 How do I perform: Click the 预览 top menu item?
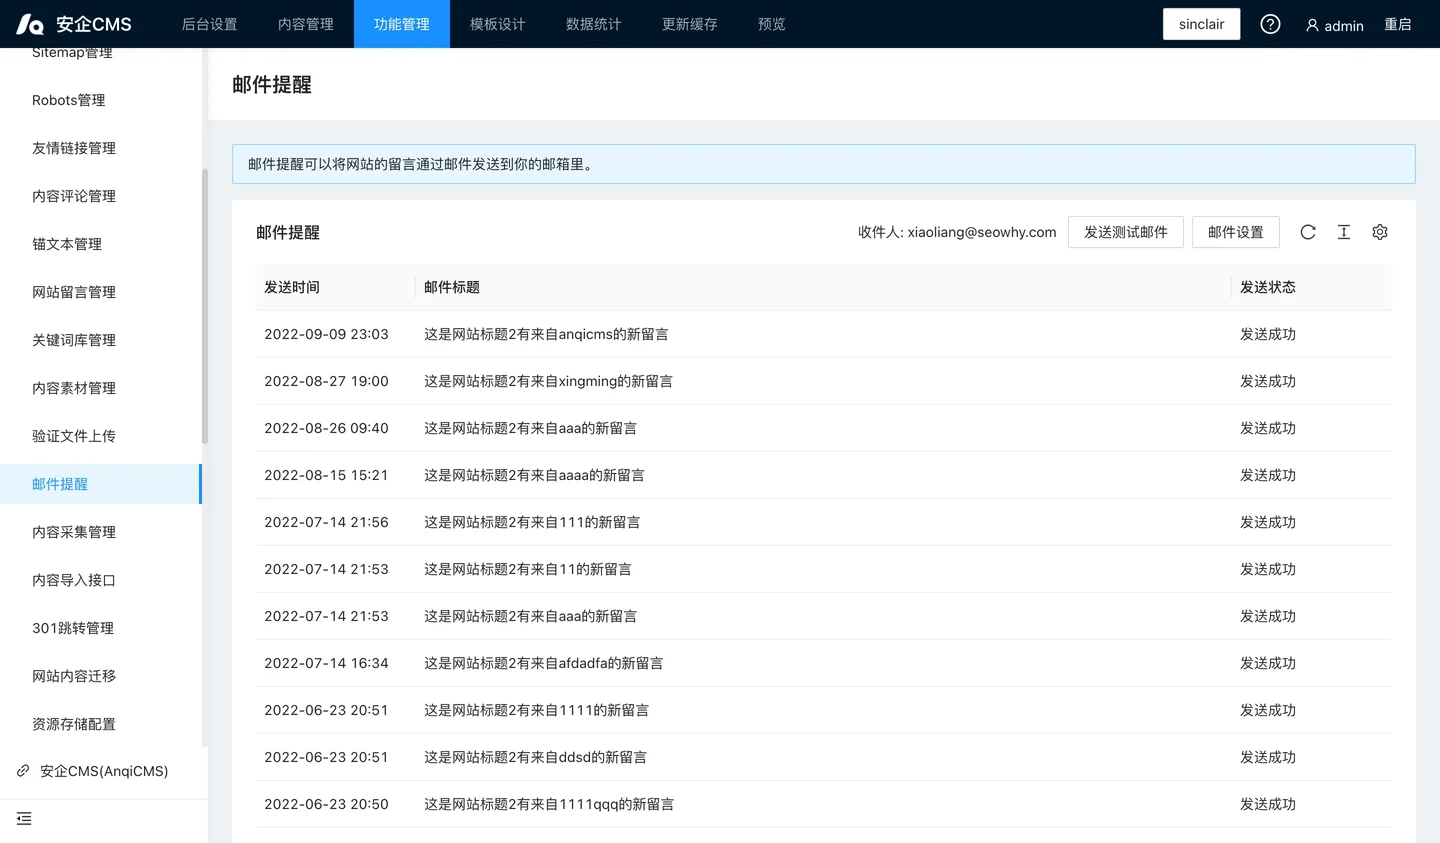772,24
